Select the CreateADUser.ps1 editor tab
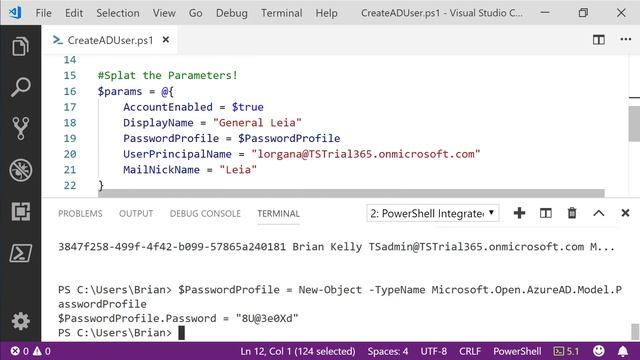 (x=110, y=40)
